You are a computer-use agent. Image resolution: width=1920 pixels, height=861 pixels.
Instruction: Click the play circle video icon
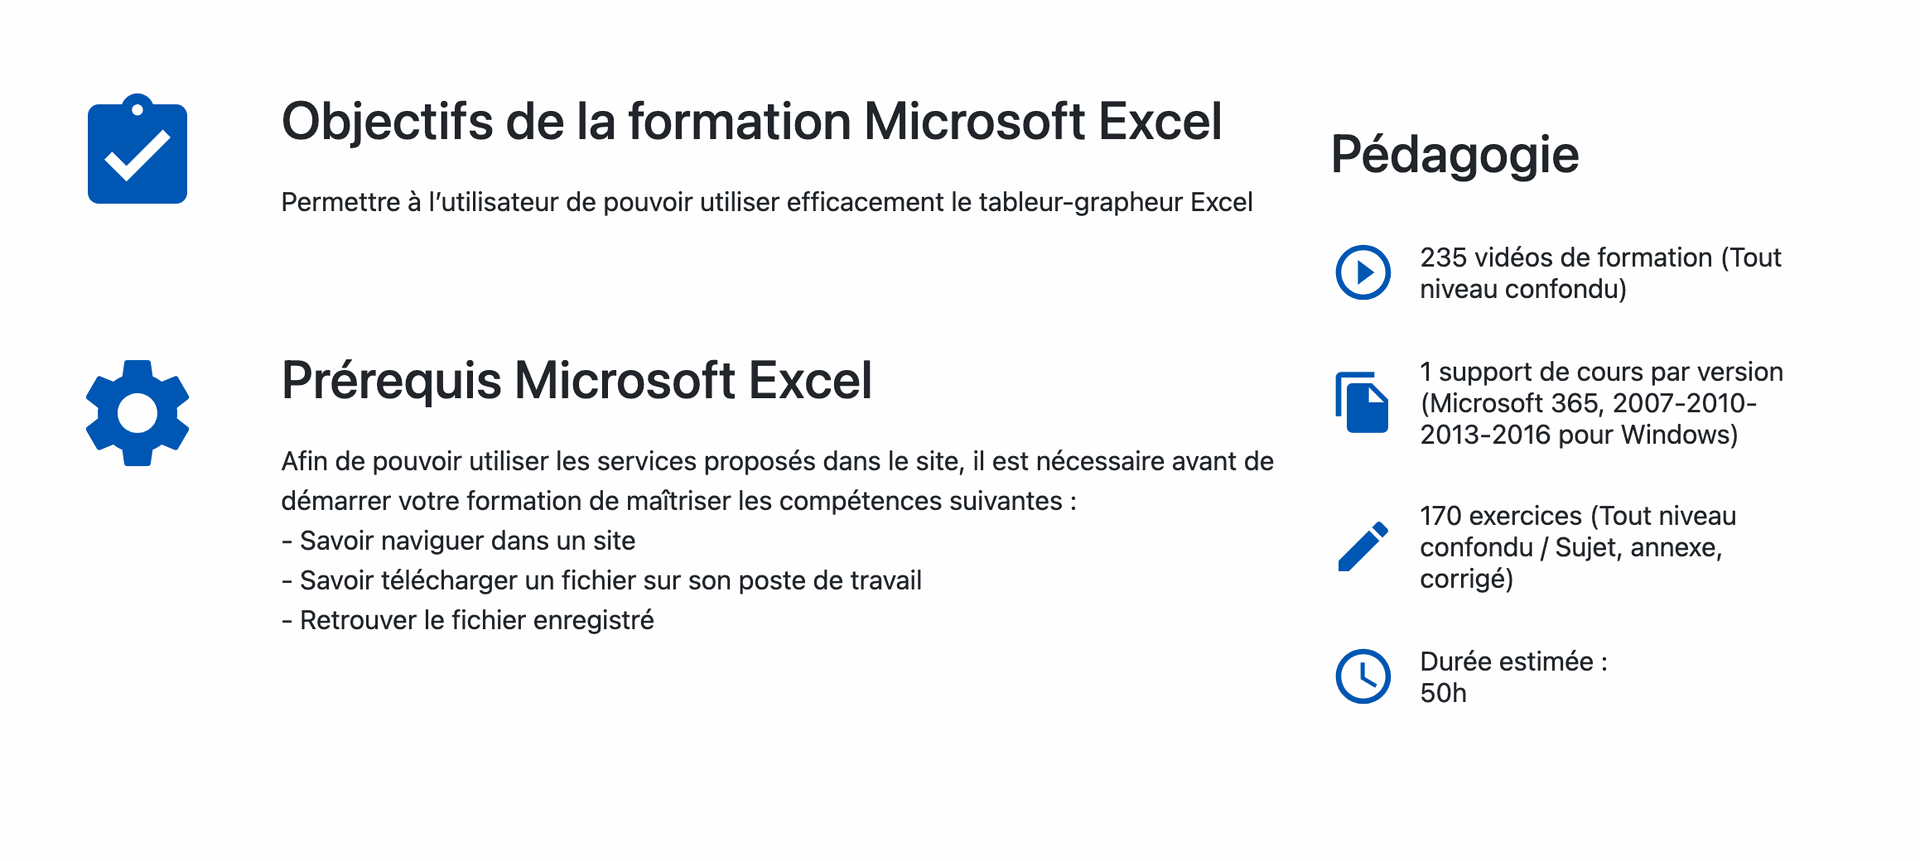[1362, 272]
